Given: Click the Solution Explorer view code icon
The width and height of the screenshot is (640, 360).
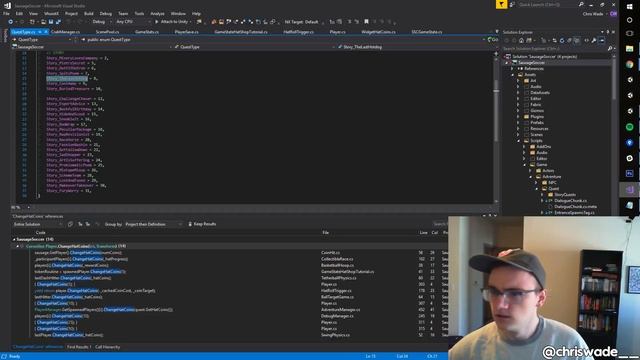Looking at the screenshot, I should [x=586, y=40].
